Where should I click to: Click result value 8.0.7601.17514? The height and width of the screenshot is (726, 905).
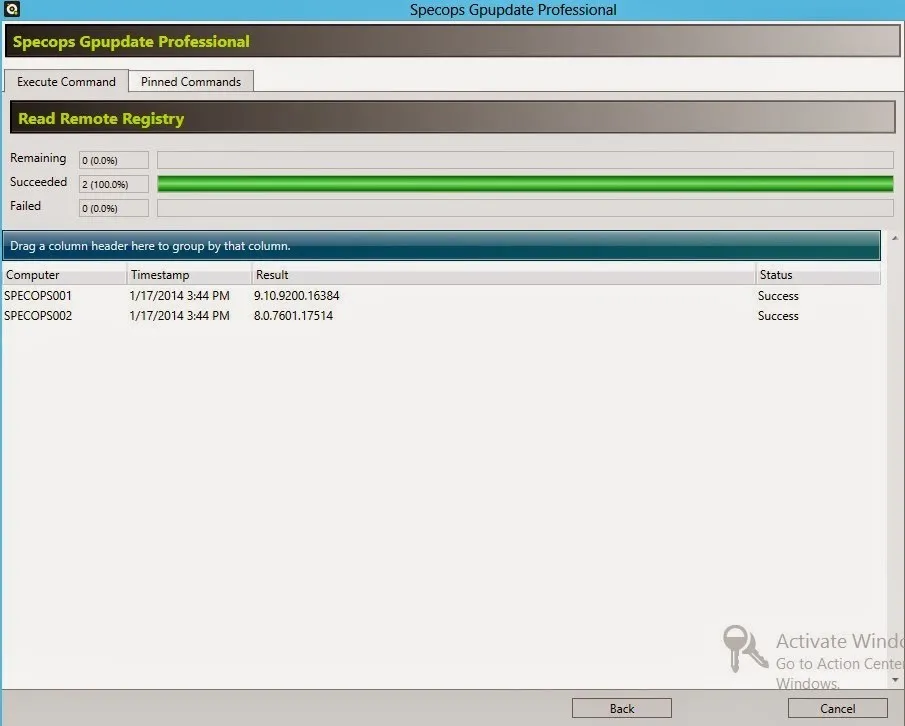293,316
